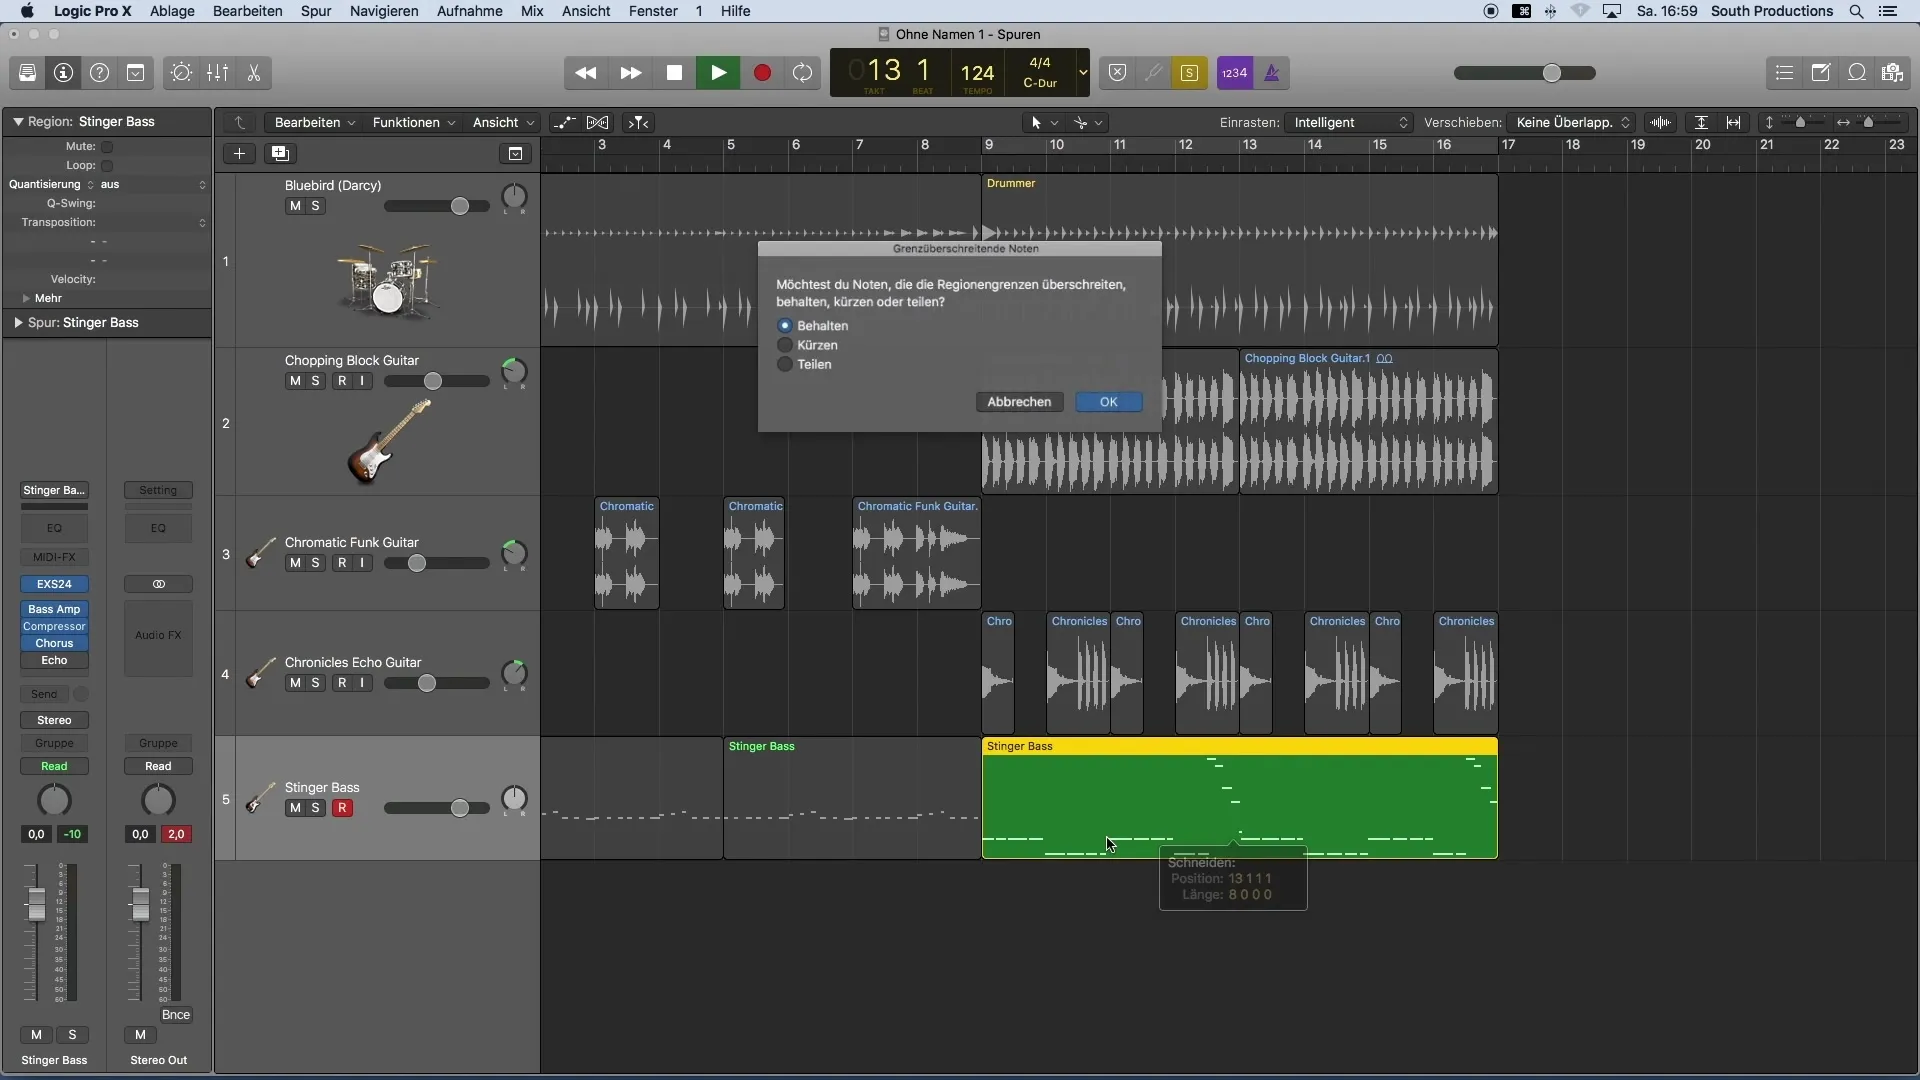Image resolution: width=1920 pixels, height=1080 pixels.
Task: Toggle the waveform zoom icon
Action: pos(1661,122)
